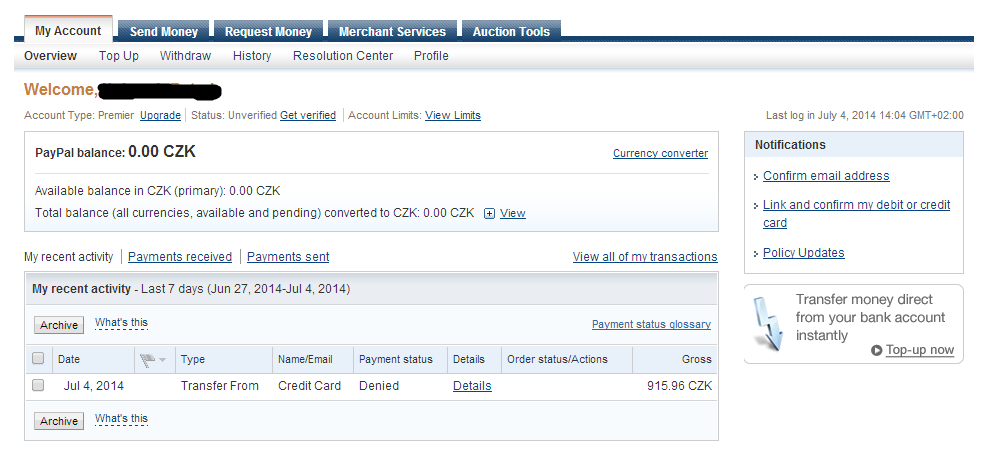Open View all of my transactions
Viewport: 983px width, 470px height.
pyautogui.click(x=645, y=257)
